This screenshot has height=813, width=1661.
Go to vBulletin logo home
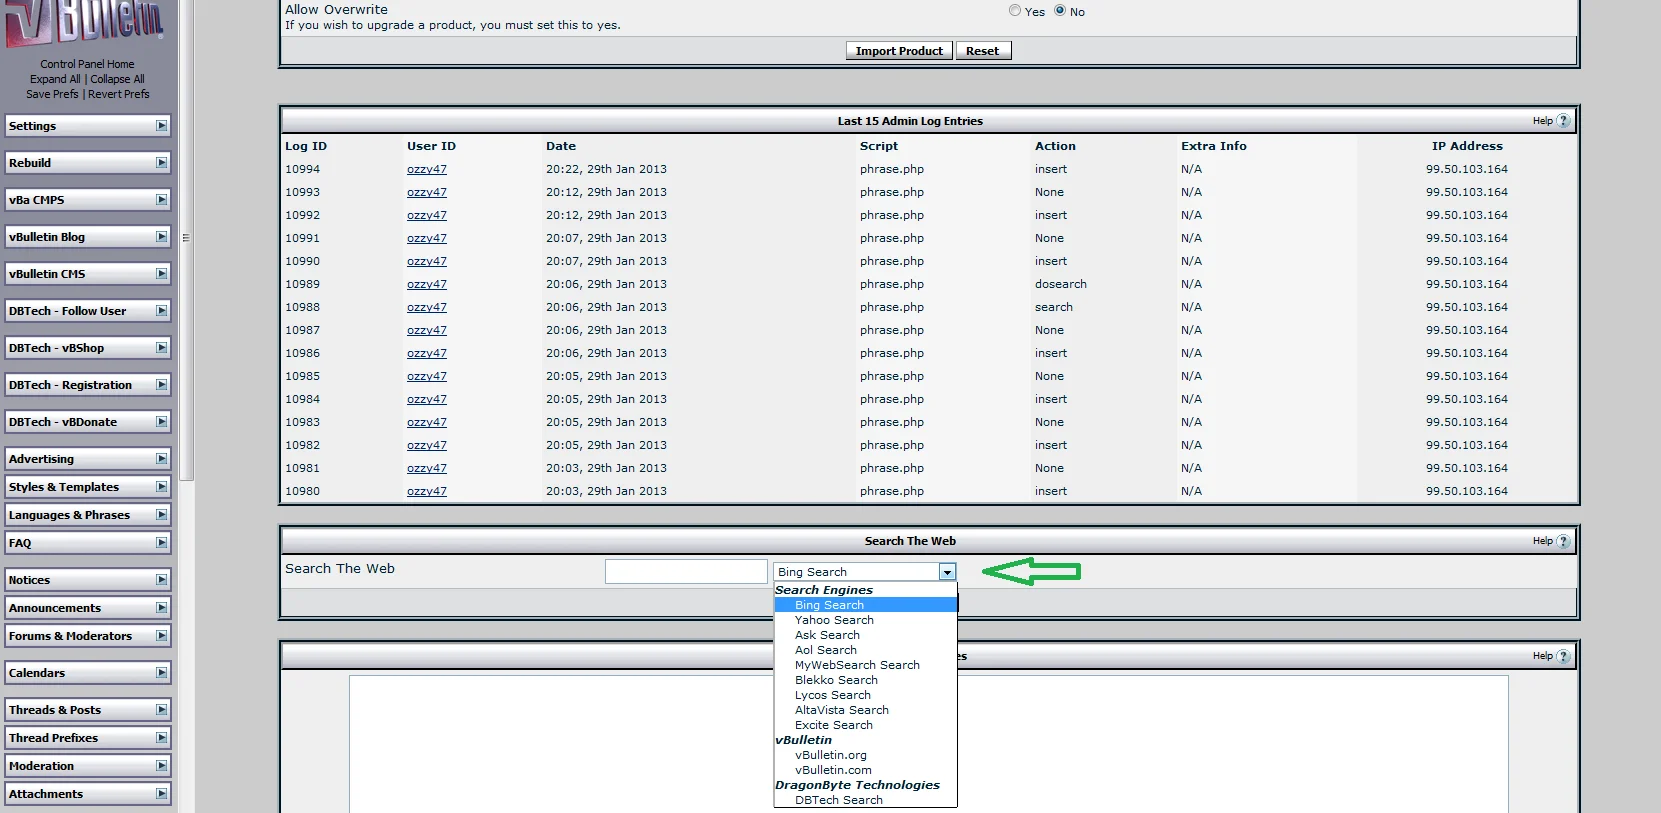click(x=84, y=24)
